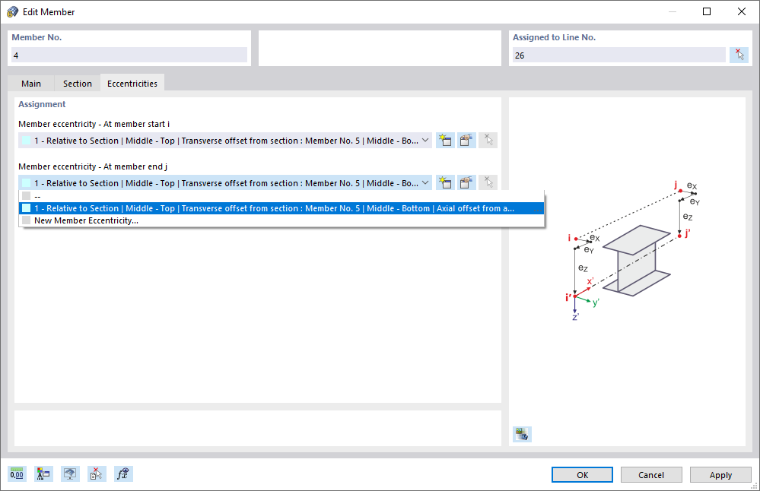The width and height of the screenshot is (760, 491).
Task: Click the Apply button
Action: pyautogui.click(x=720, y=475)
